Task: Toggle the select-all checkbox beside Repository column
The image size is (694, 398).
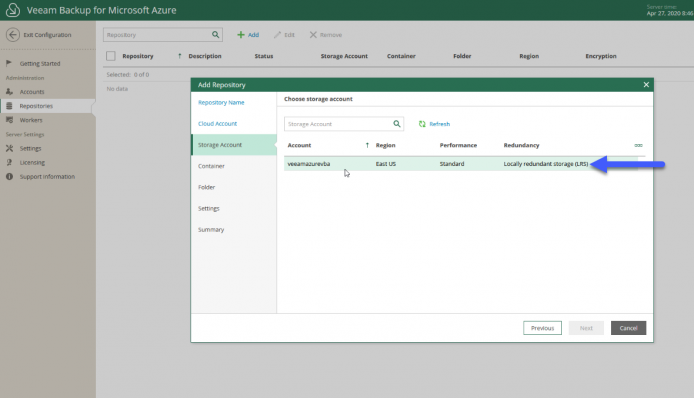Action: 111,56
